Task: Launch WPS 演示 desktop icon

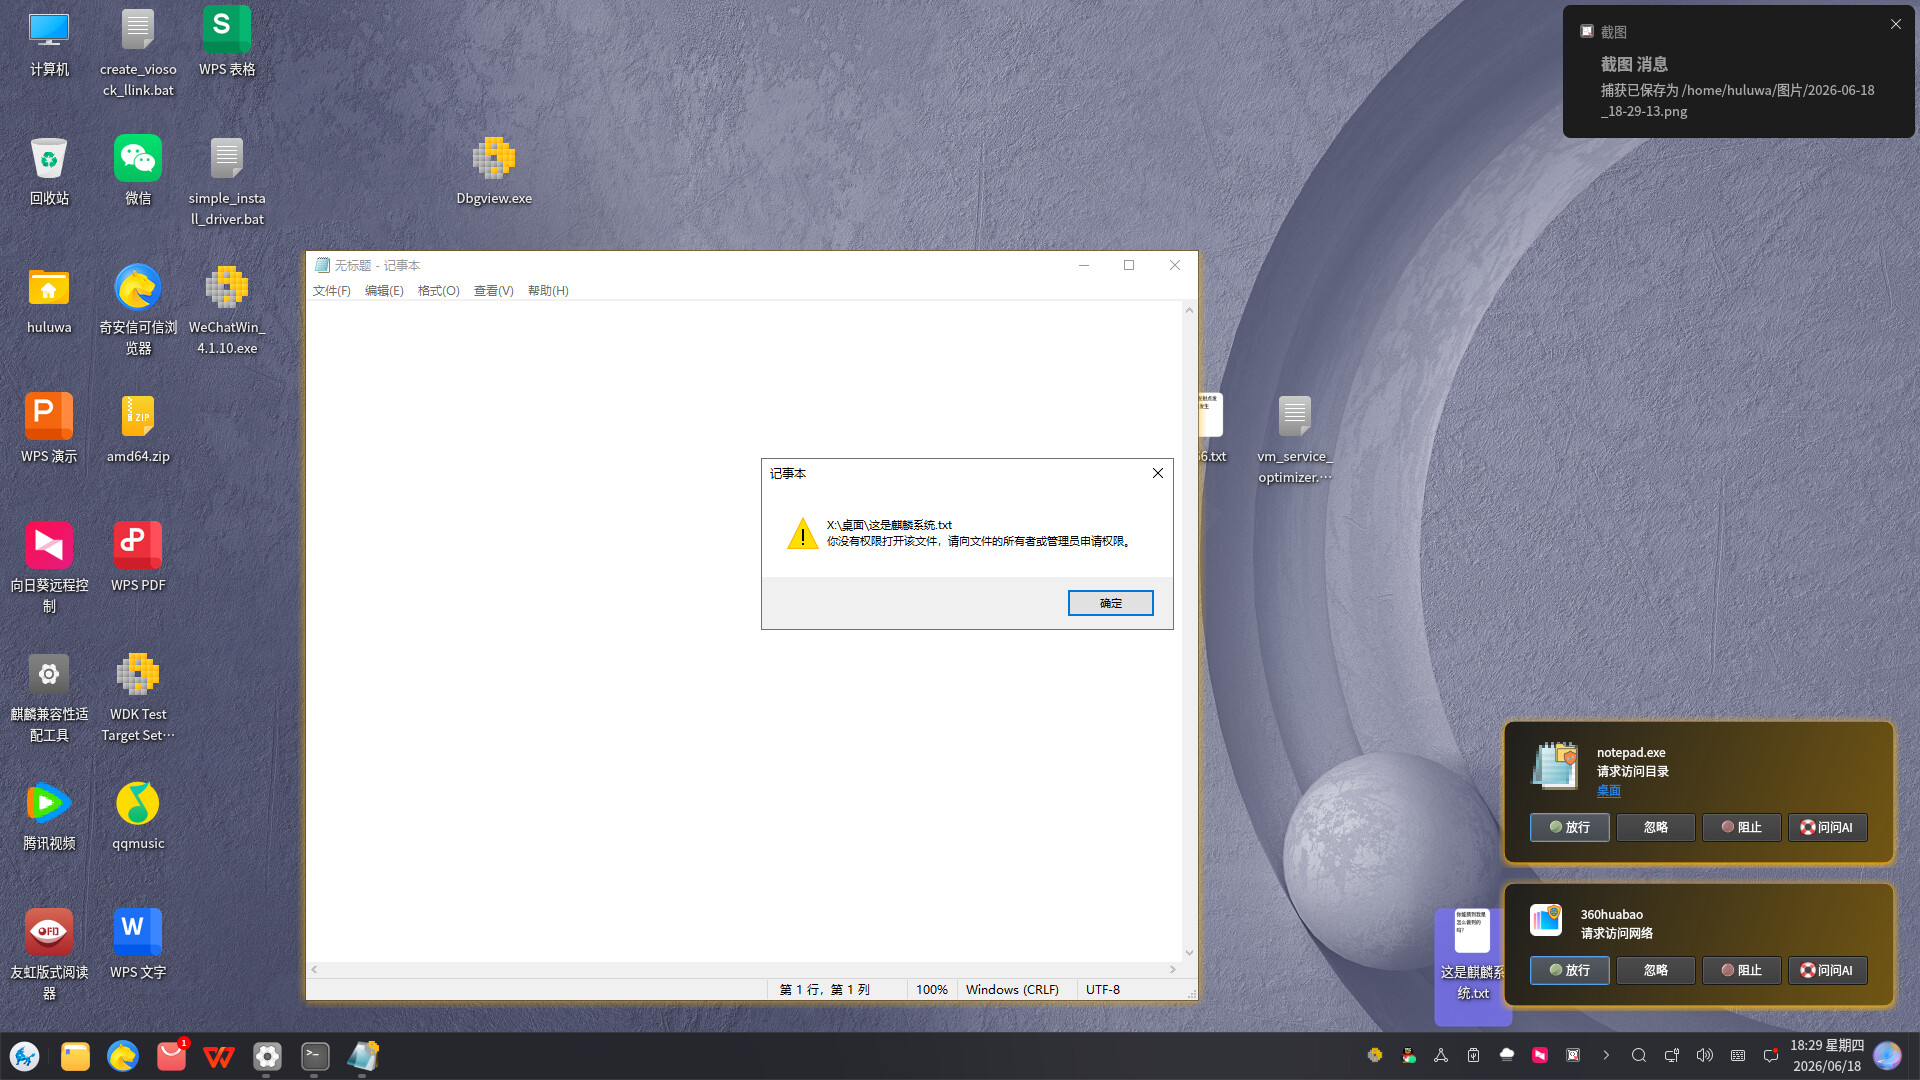Action: (x=49, y=429)
